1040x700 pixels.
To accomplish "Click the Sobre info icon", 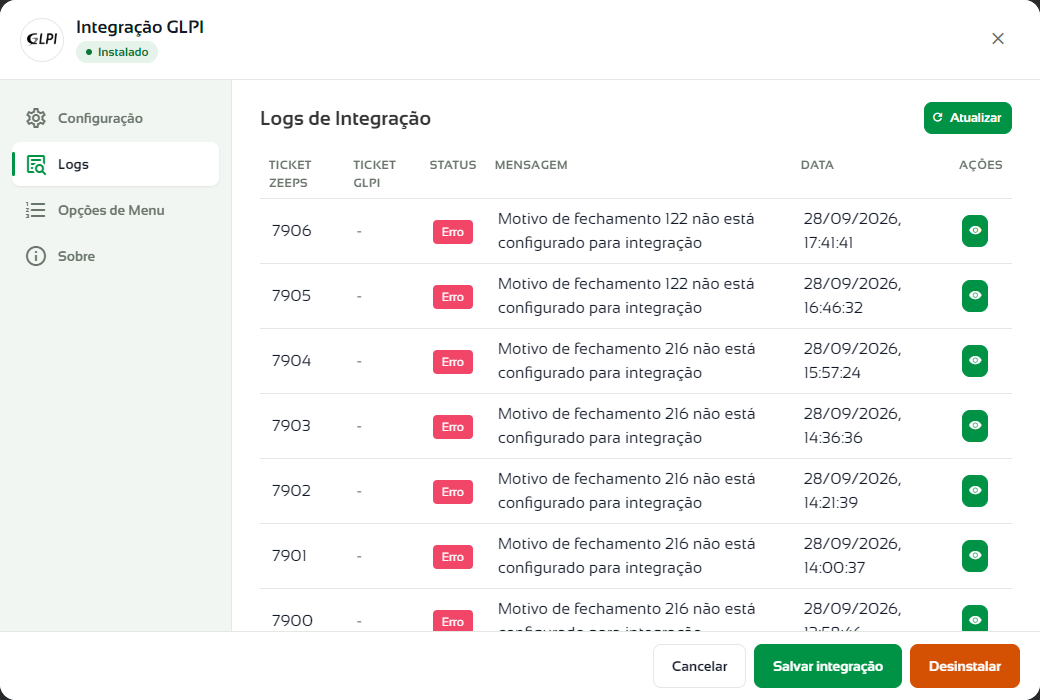I will [36, 256].
